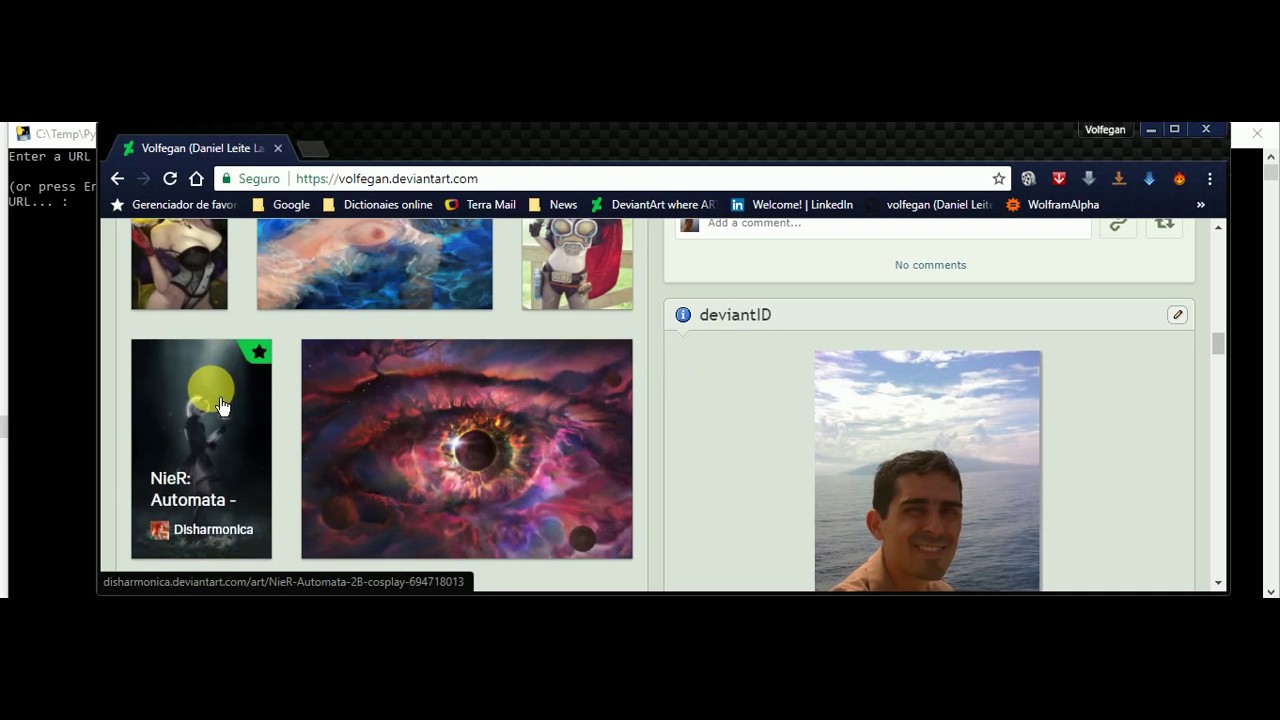Screen dimensions: 1280x720
Task: Close the Volfegan browser tab
Action: pyautogui.click(x=278, y=148)
